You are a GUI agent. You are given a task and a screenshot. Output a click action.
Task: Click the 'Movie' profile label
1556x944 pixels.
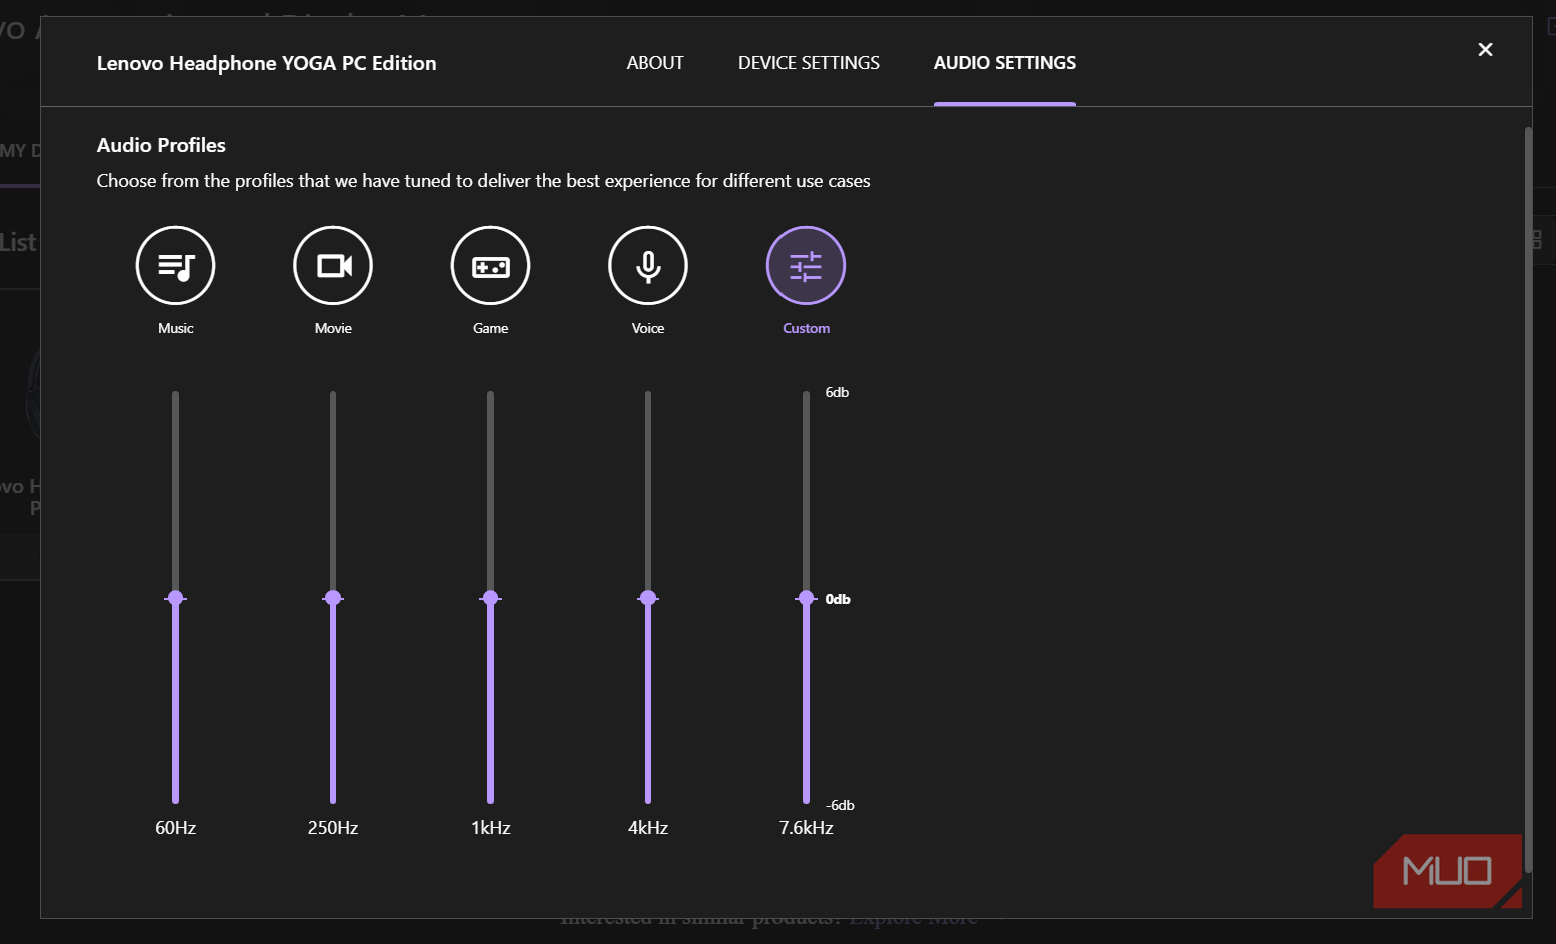tap(333, 328)
